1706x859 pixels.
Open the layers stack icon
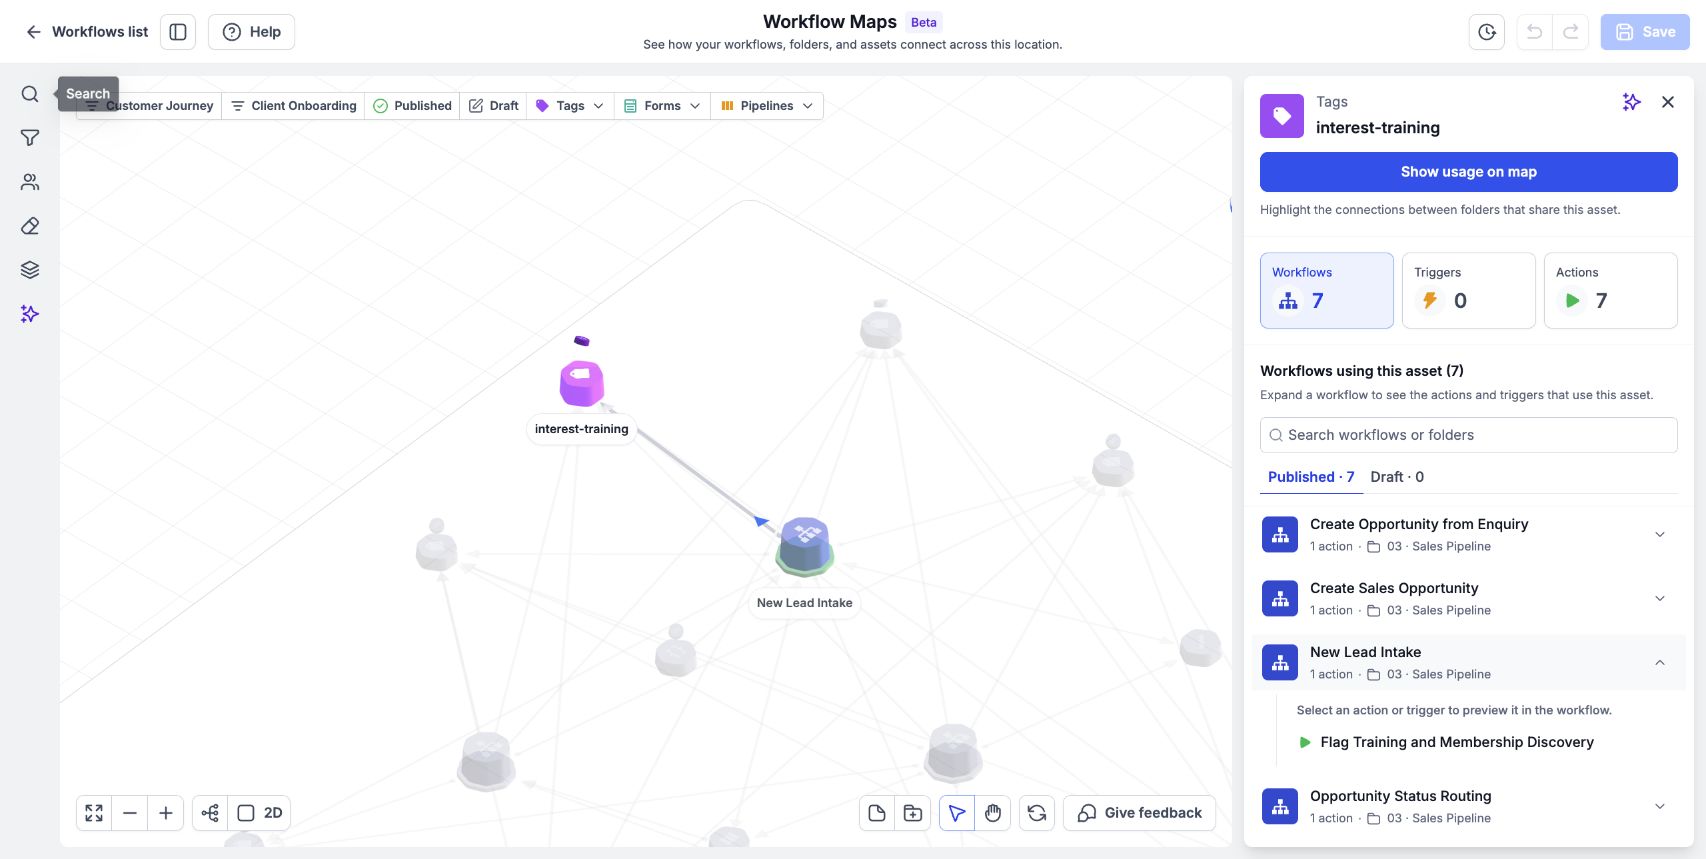[x=30, y=270]
